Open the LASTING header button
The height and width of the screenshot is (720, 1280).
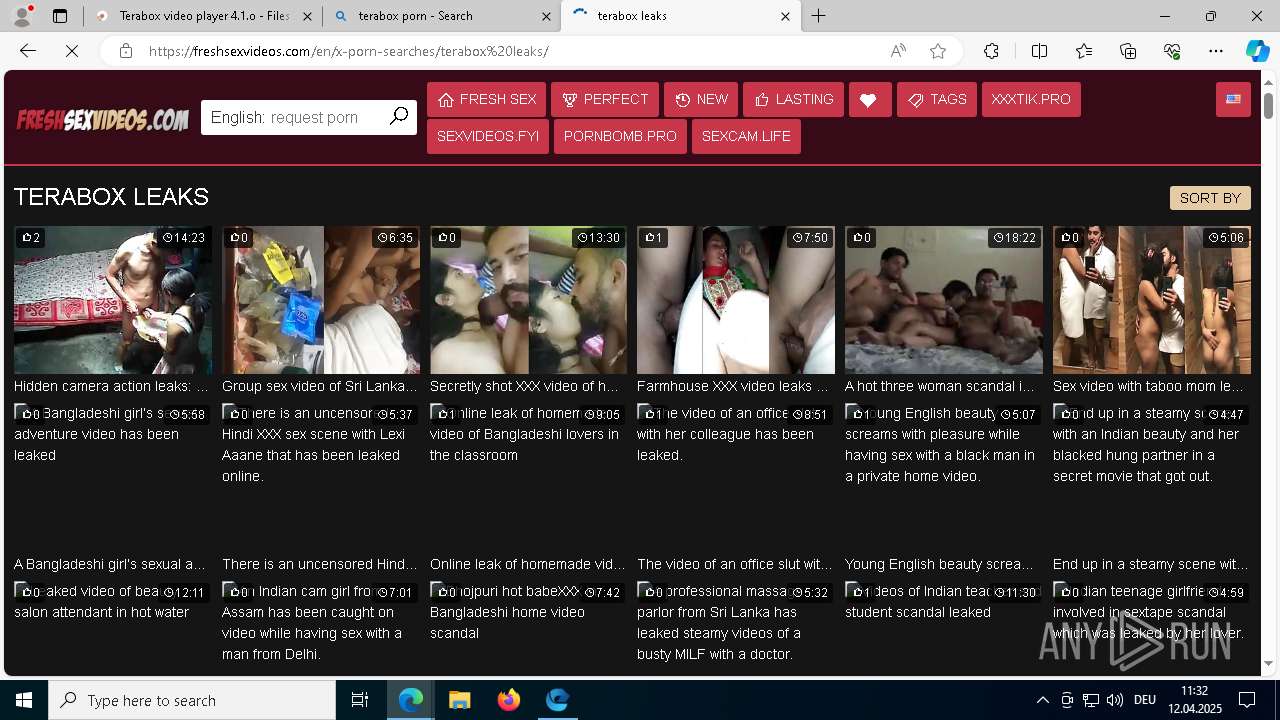(x=794, y=99)
